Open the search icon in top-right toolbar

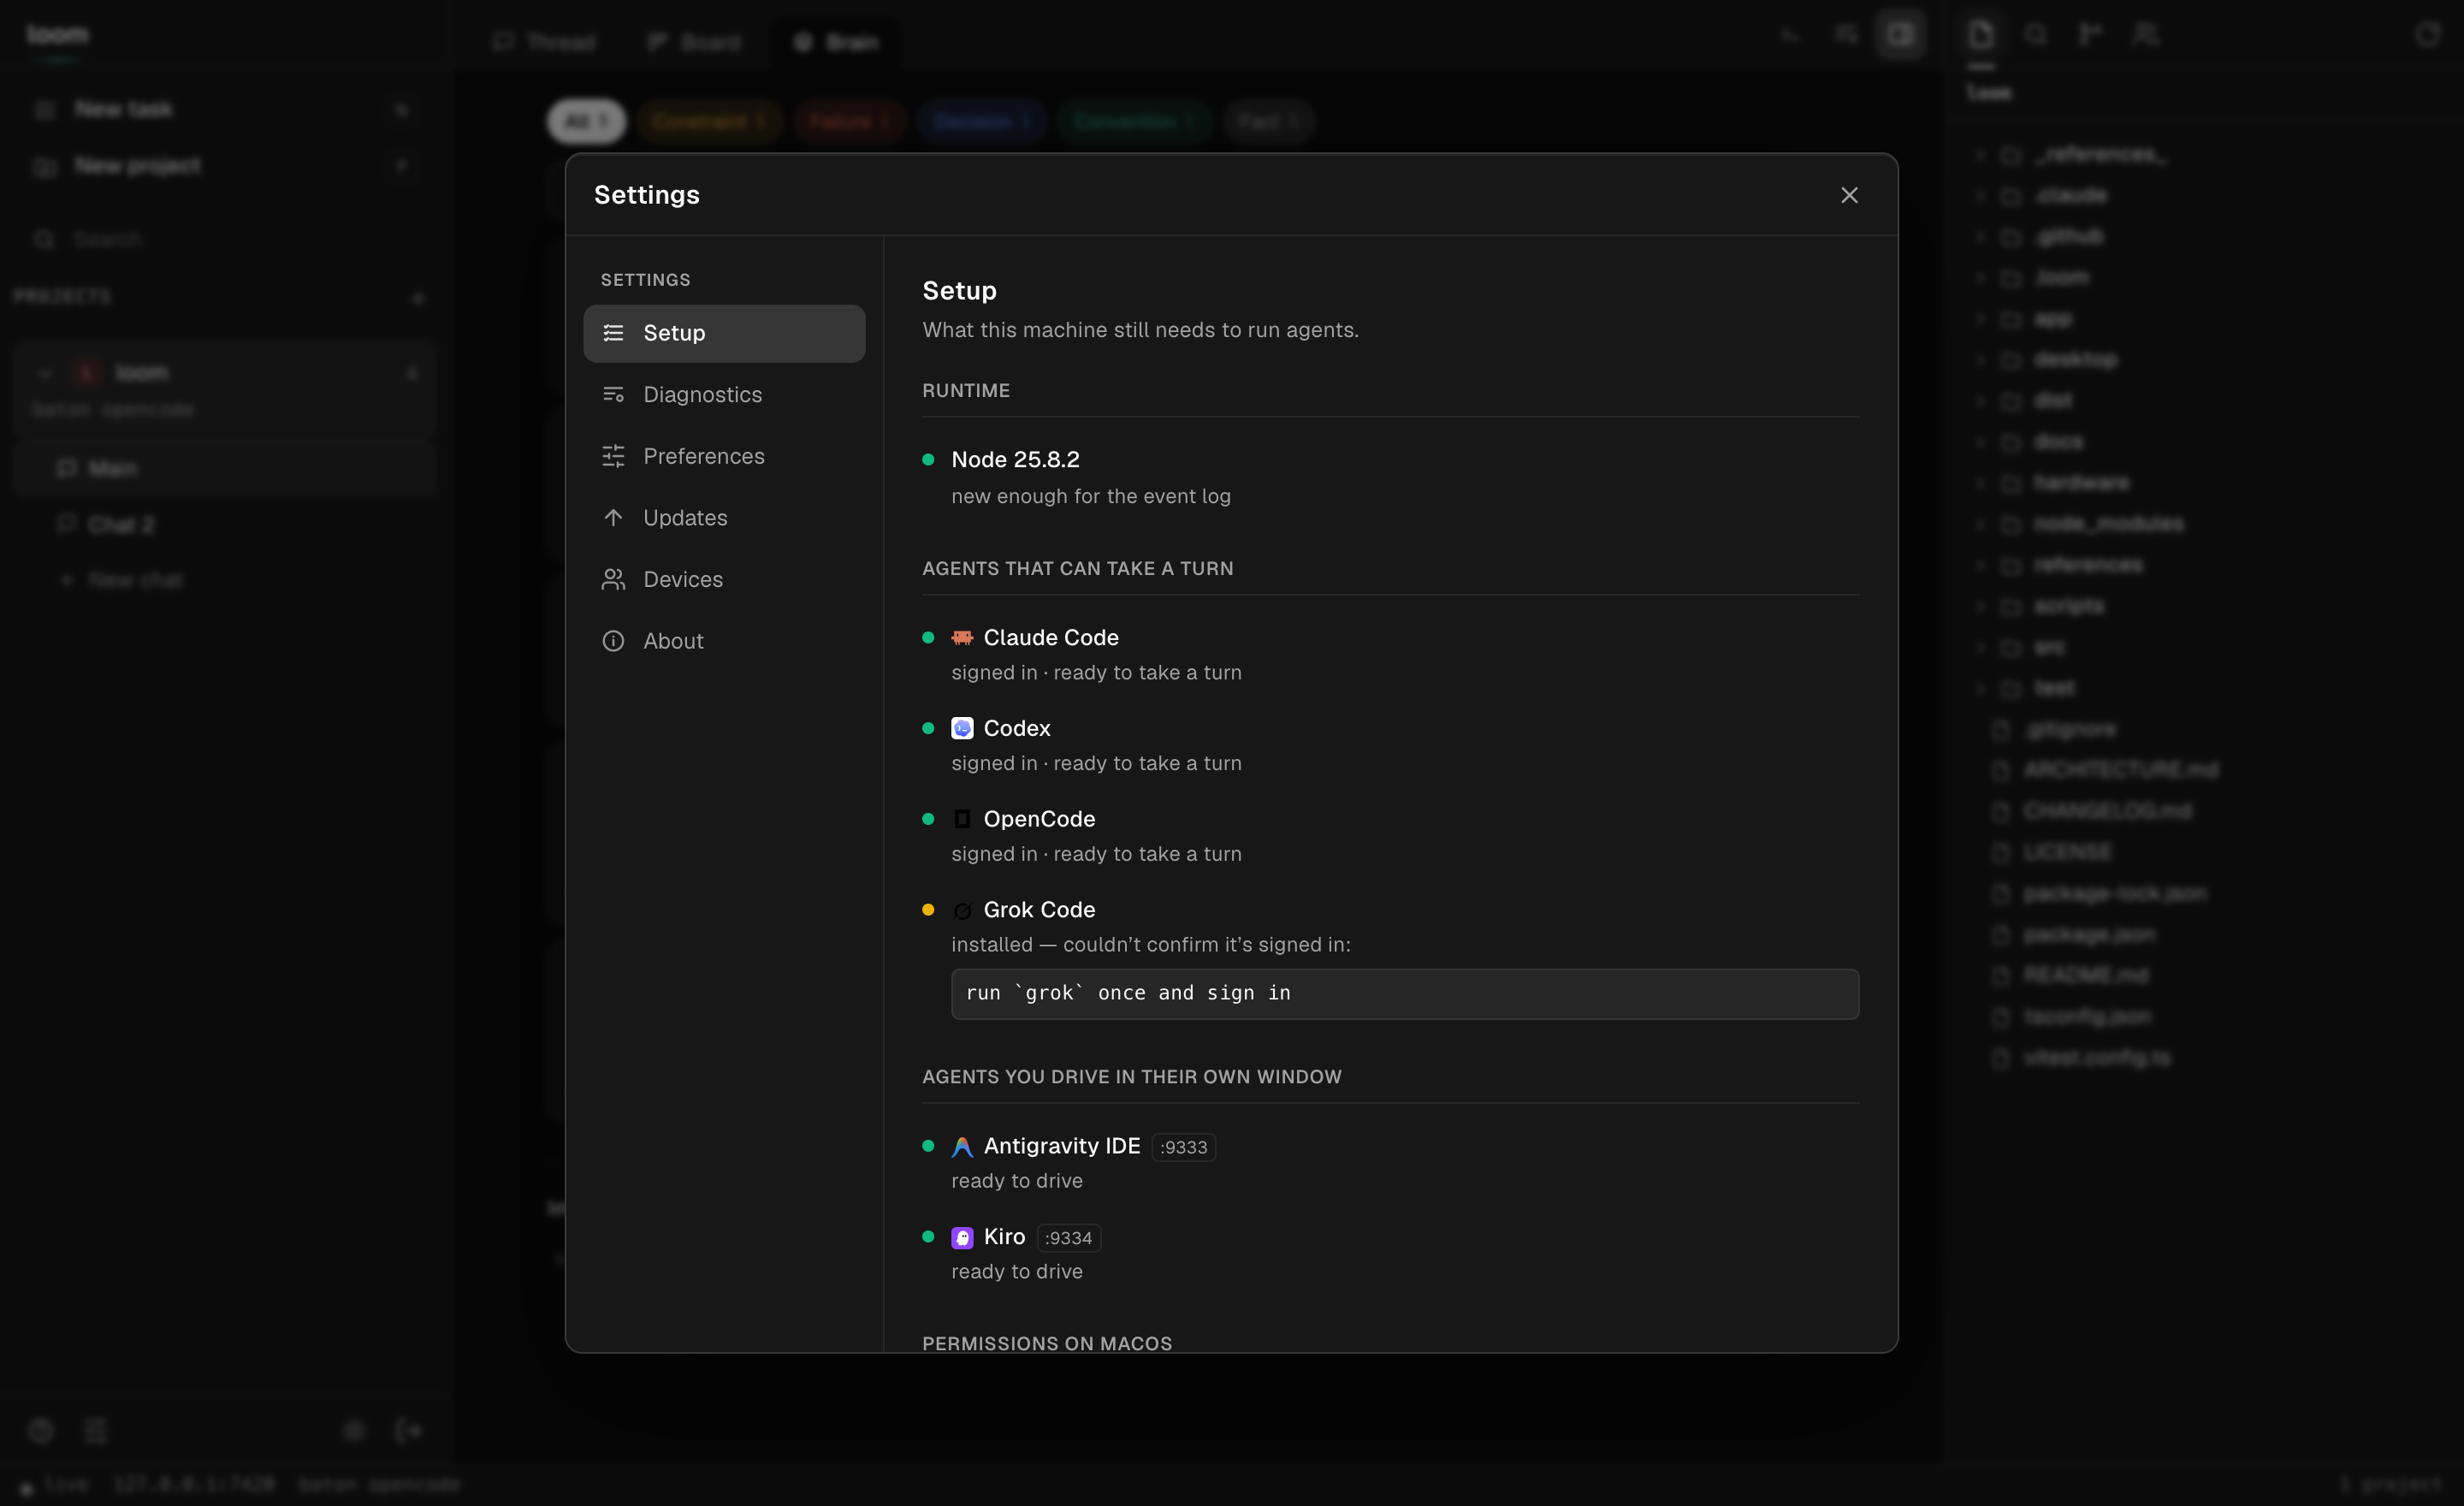point(2035,35)
